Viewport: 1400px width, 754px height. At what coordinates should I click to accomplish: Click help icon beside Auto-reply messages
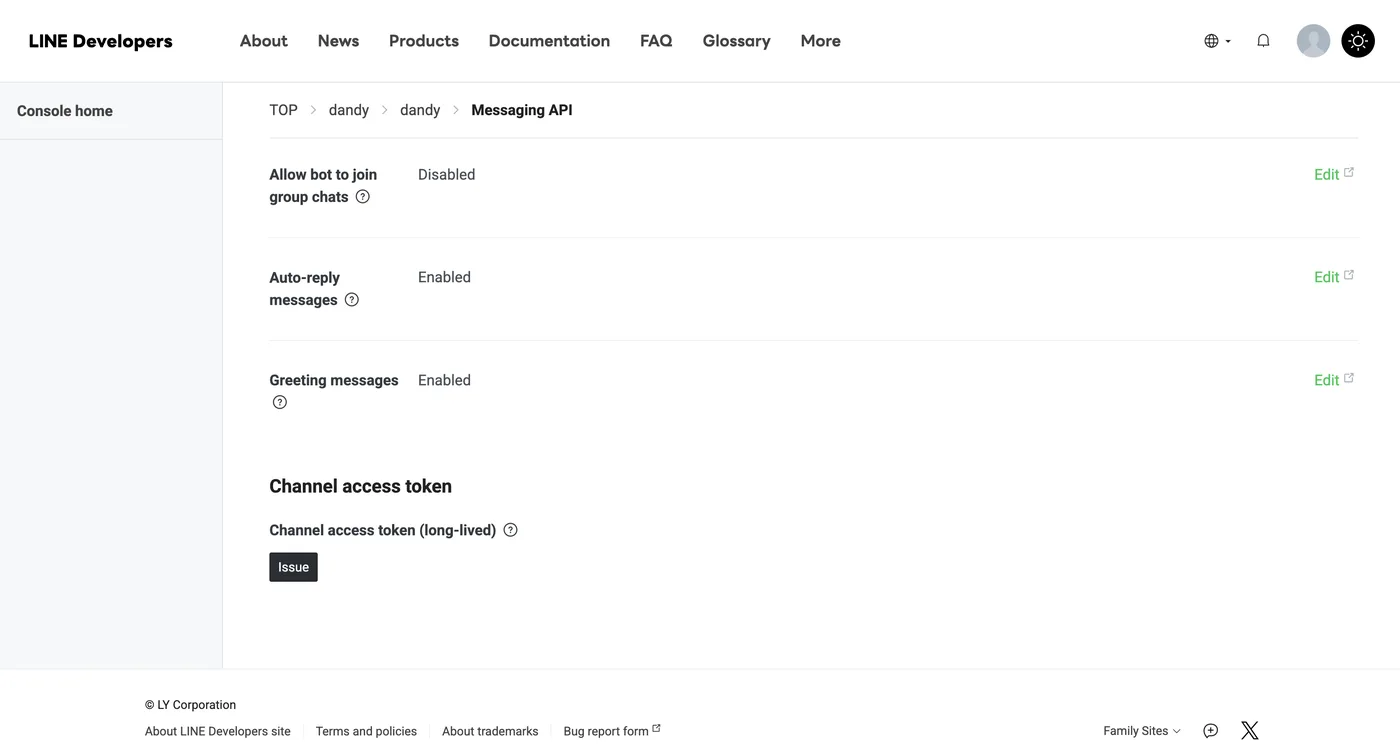click(352, 300)
